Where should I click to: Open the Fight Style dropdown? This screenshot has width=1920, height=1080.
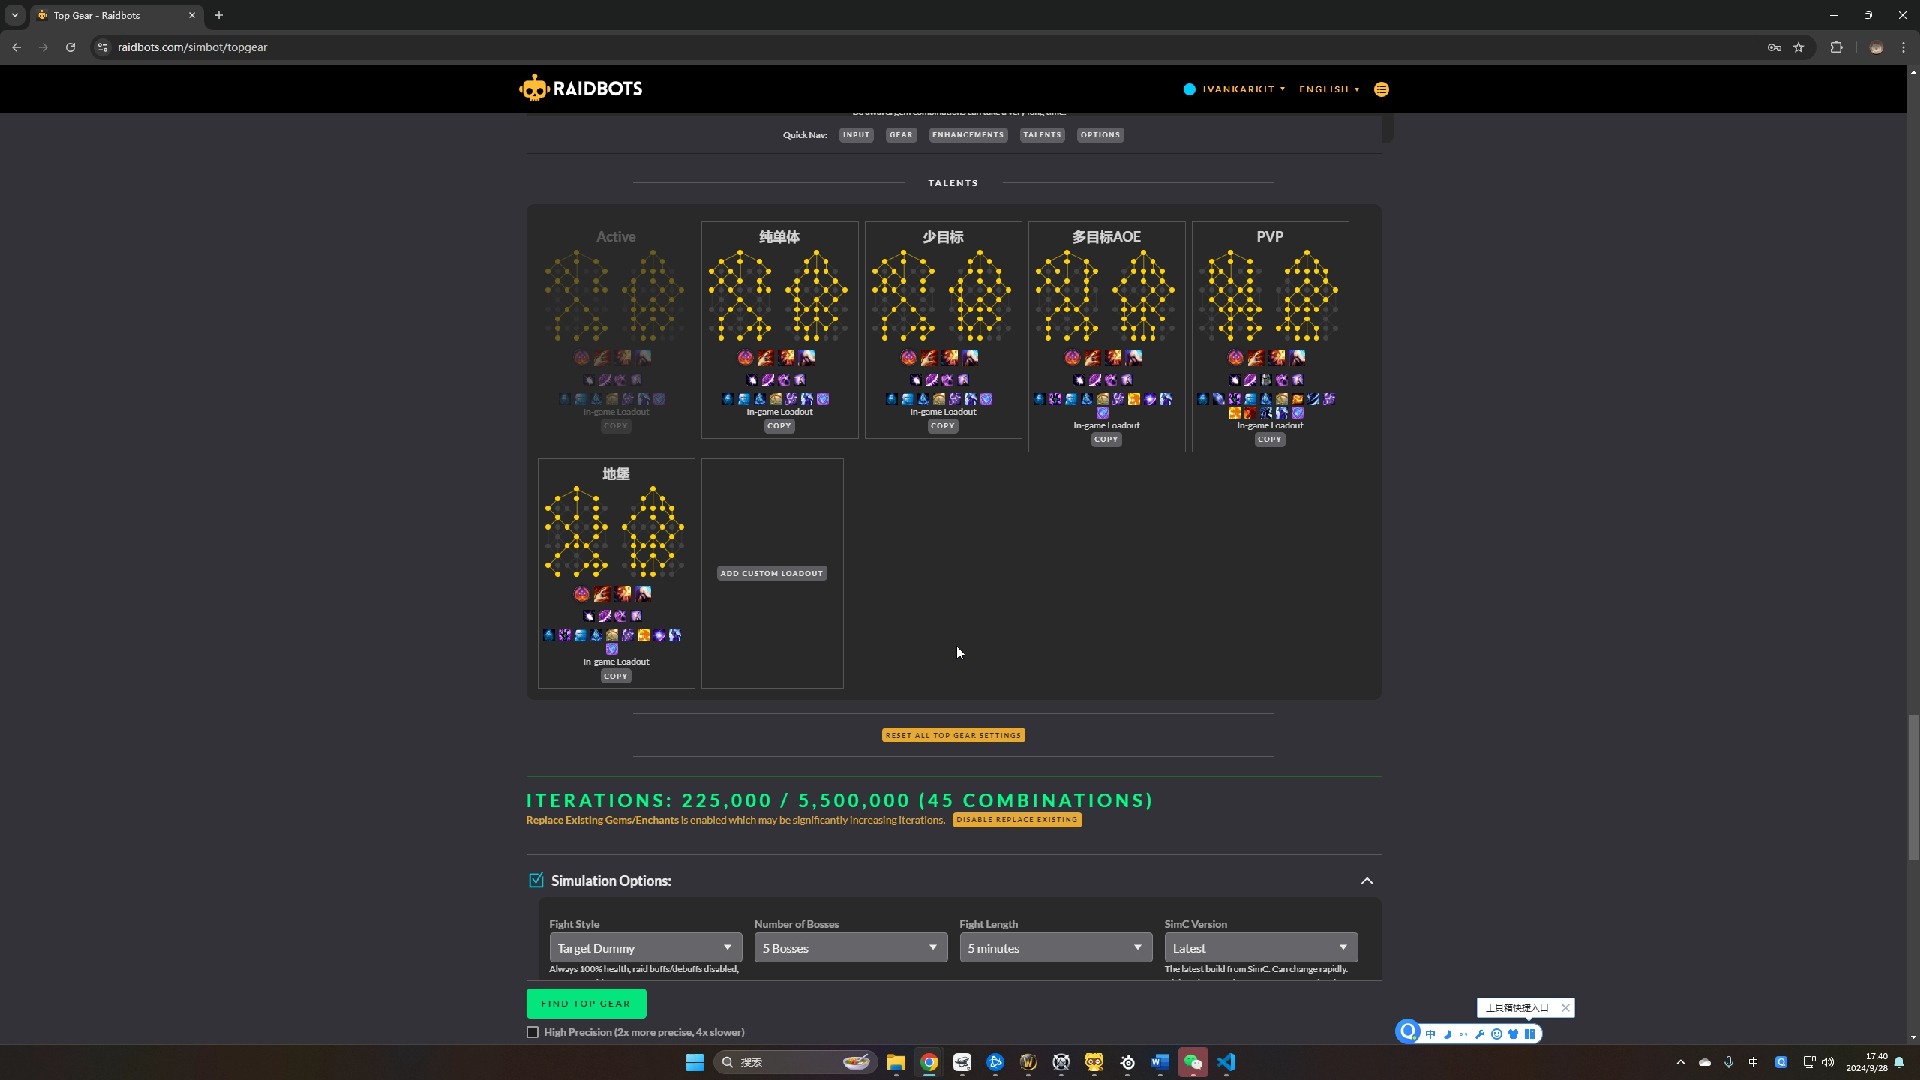pyautogui.click(x=646, y=948)
